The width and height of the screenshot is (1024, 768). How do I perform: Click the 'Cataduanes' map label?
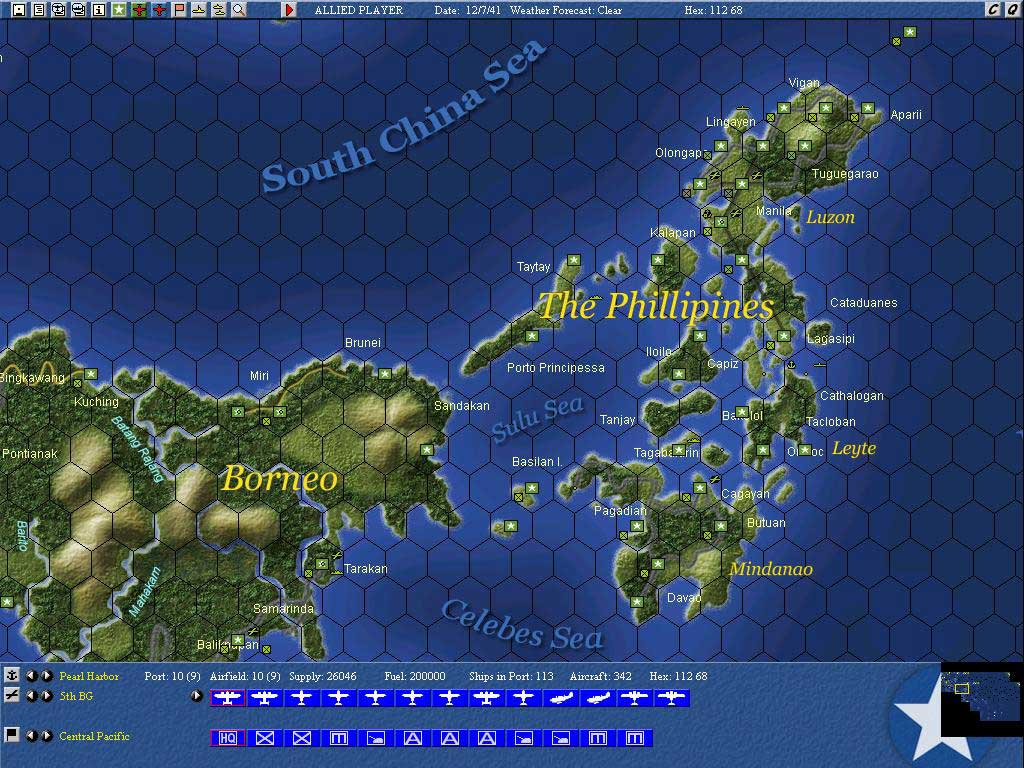click(863, 302)
